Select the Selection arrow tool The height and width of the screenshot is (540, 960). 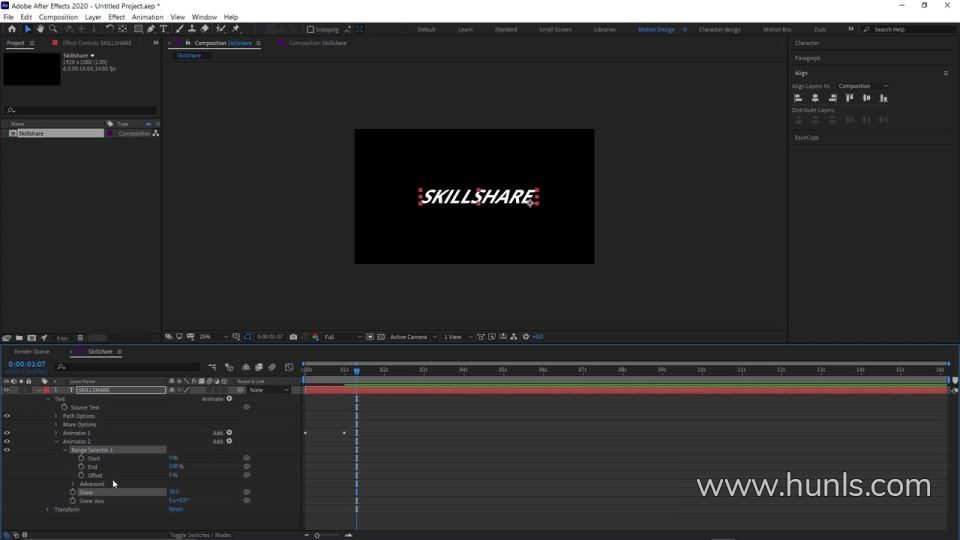28,29
